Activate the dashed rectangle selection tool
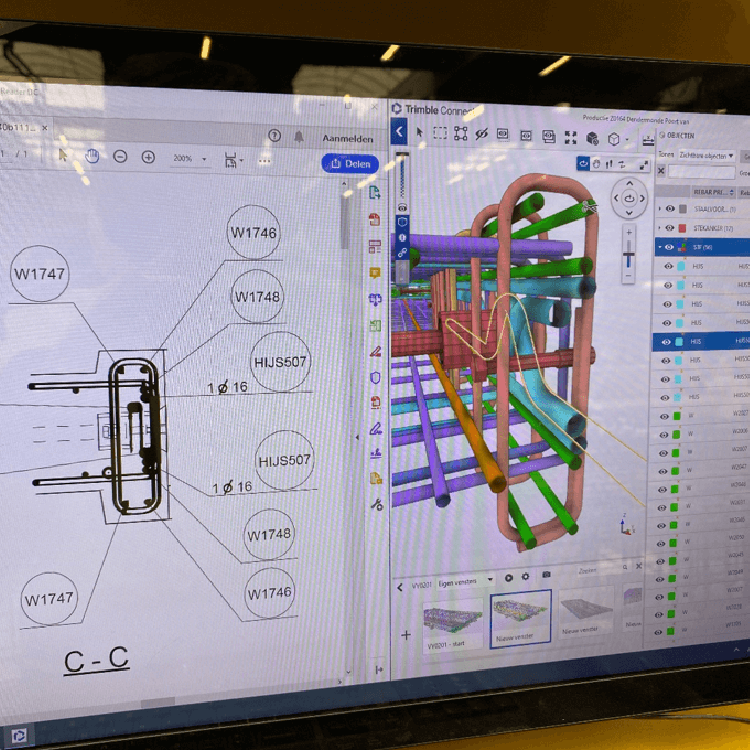 [440, 132]
